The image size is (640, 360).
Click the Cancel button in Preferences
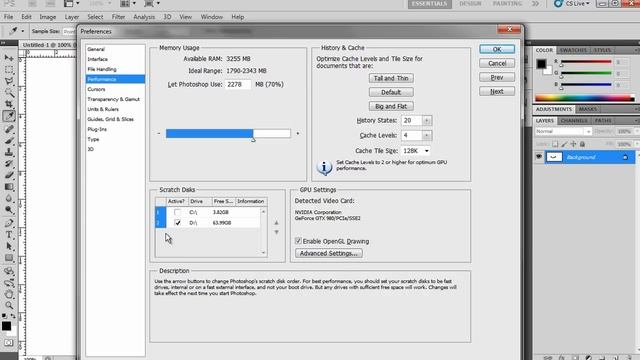coord(497,63)
